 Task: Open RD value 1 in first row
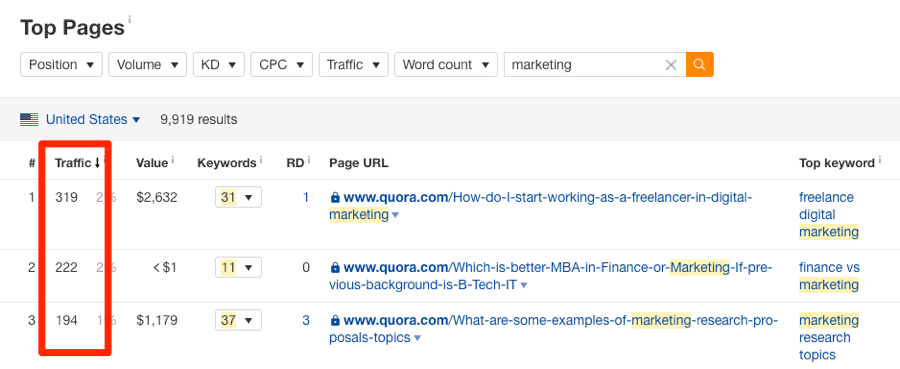[306, 197]
